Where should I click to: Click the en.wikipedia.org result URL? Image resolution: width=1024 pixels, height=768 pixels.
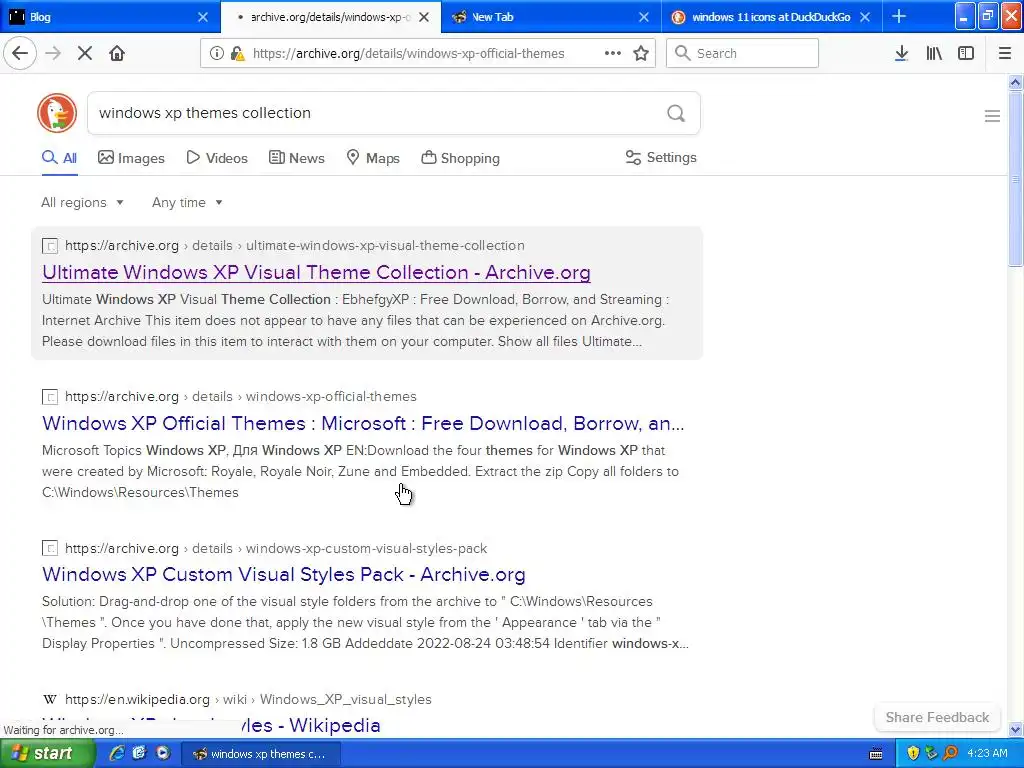pyautogui.click(x=248, y=699)
